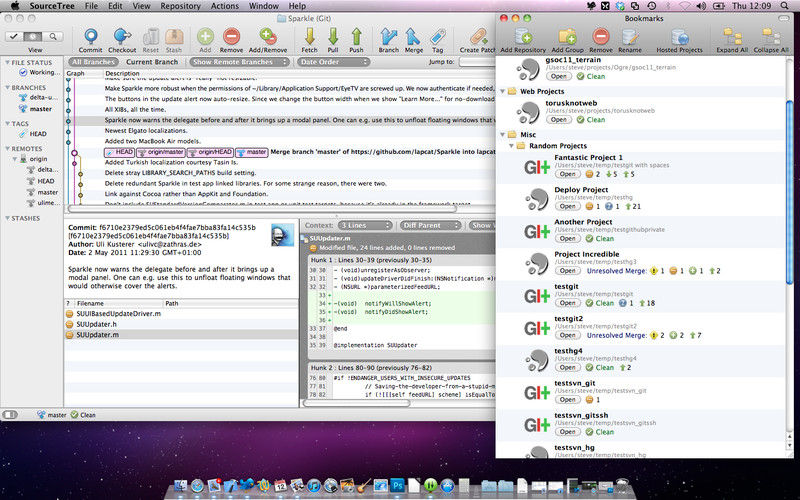Open the Edit menu
Screen dimensions: 800x500
tap(115, 6)
